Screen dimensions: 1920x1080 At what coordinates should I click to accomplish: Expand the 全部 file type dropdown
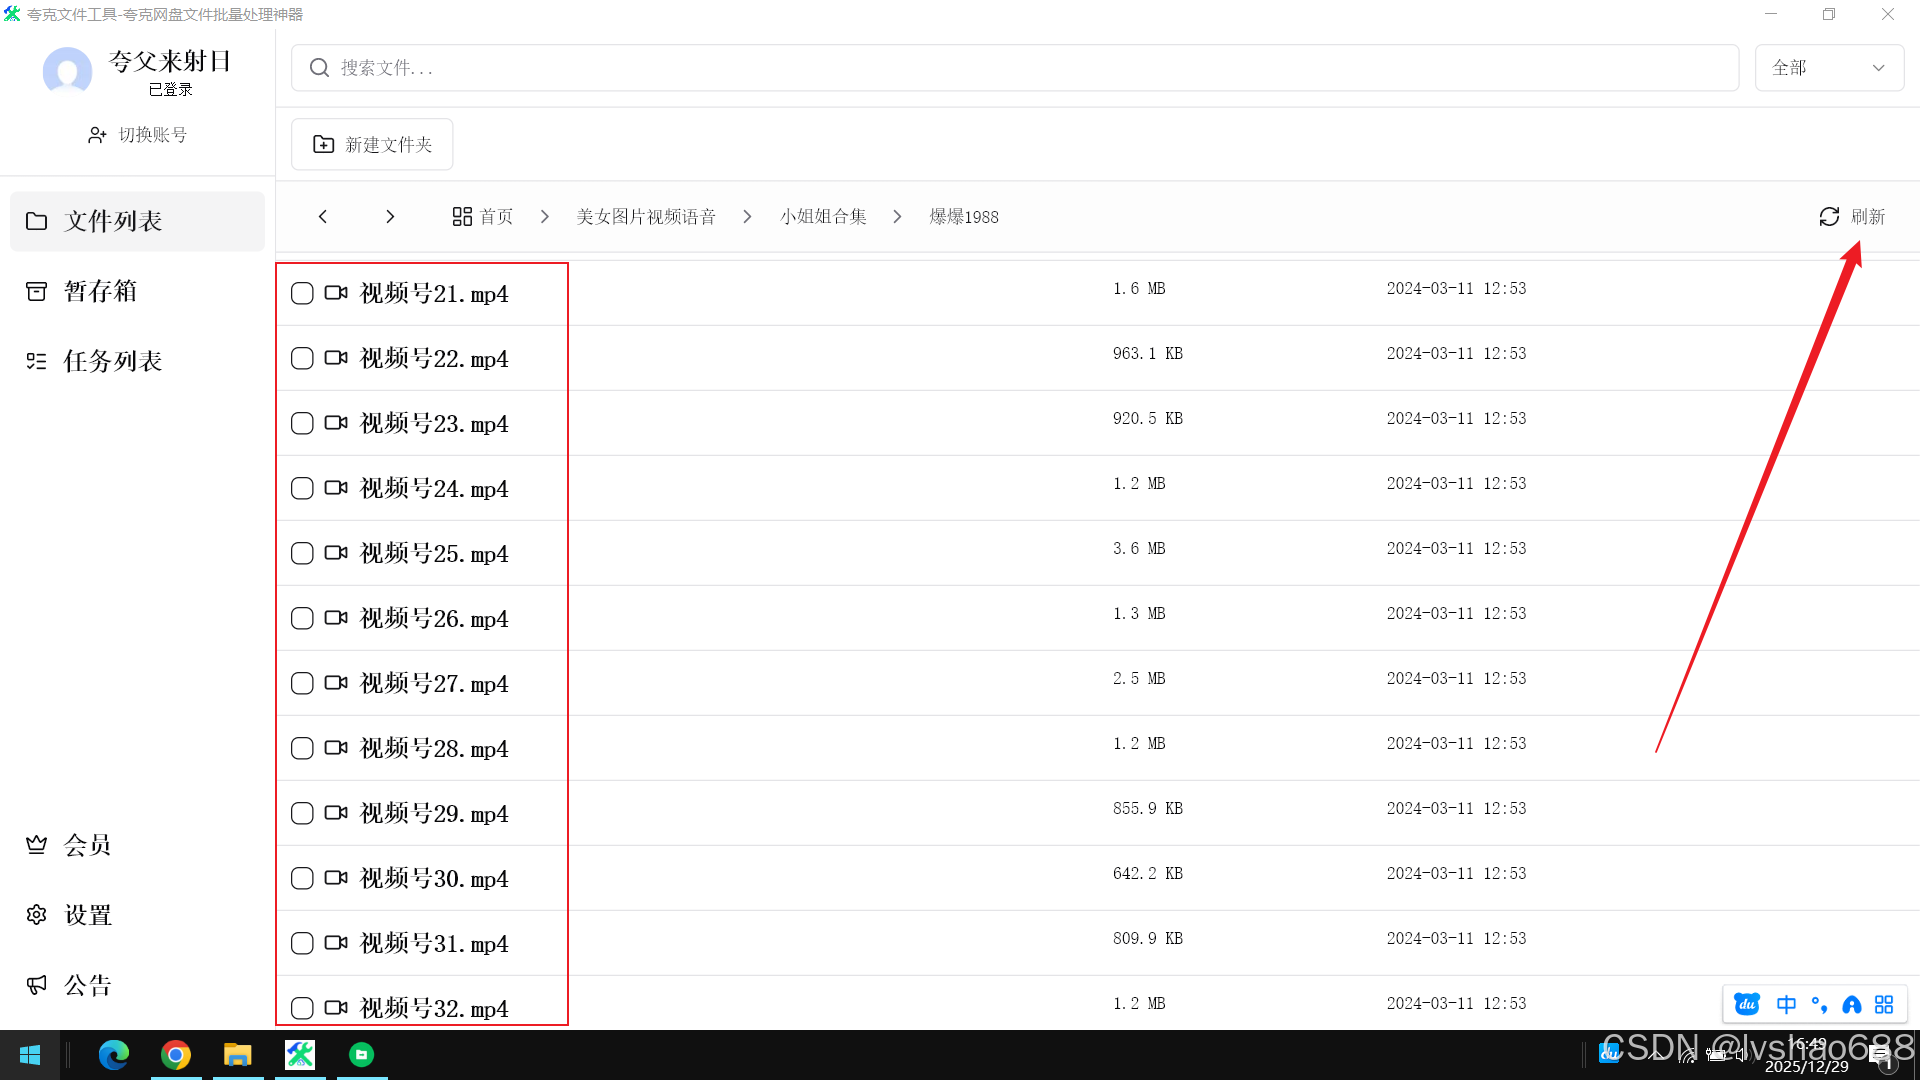pyautogui.click(x=1828, y=68)
